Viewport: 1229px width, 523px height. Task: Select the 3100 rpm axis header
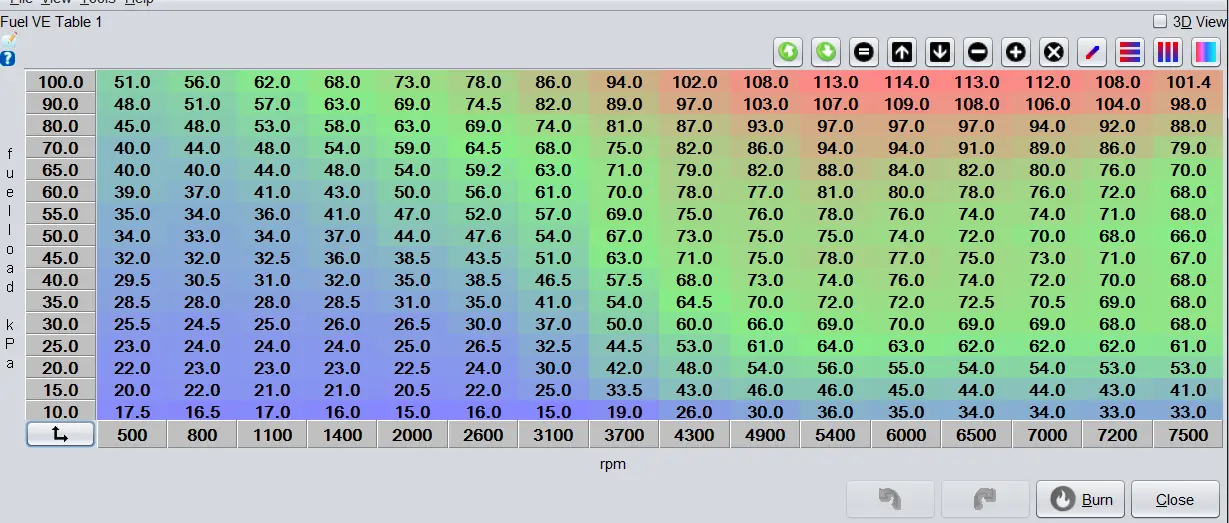[554, 434]
